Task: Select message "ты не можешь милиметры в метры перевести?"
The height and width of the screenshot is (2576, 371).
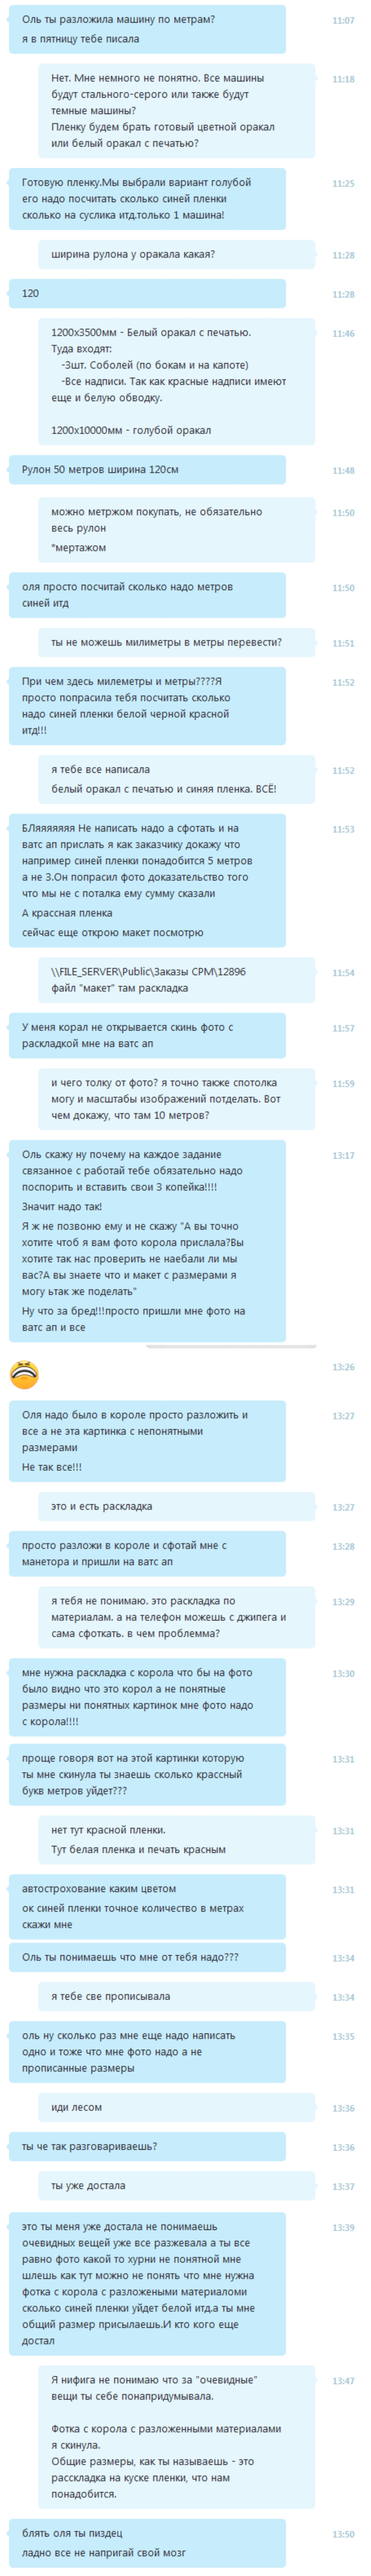Action: tap(176, 642)
